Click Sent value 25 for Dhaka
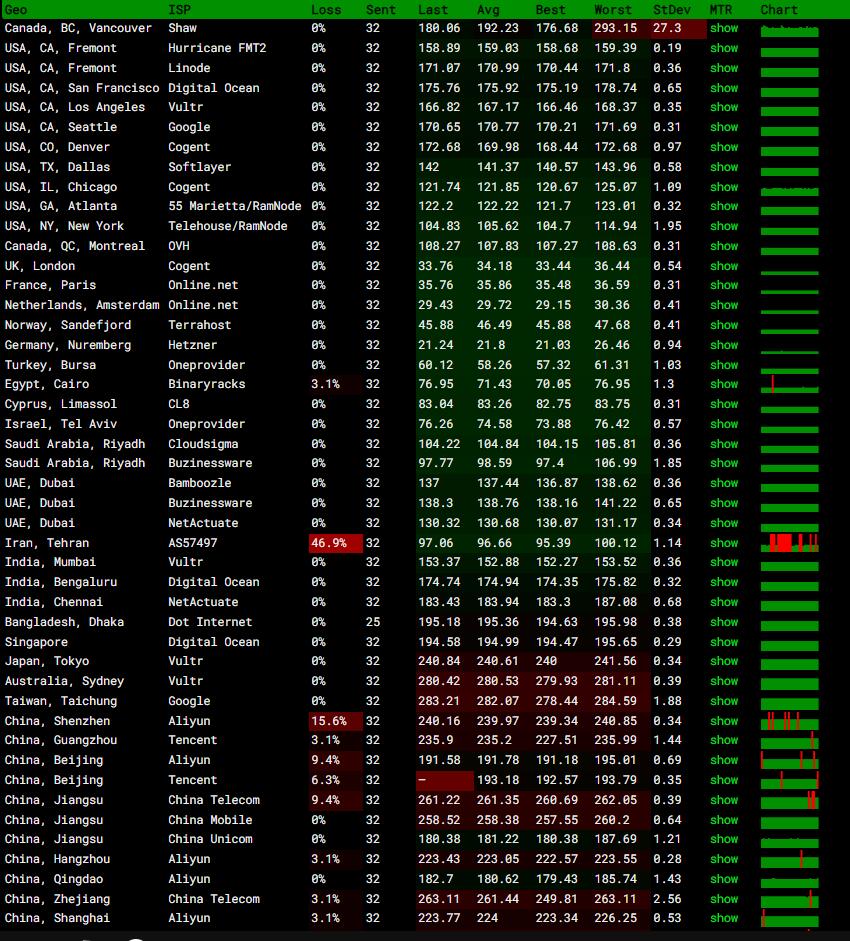Image resolution: width=850 pixels, height=941 pixels. [x=373, y=622]
